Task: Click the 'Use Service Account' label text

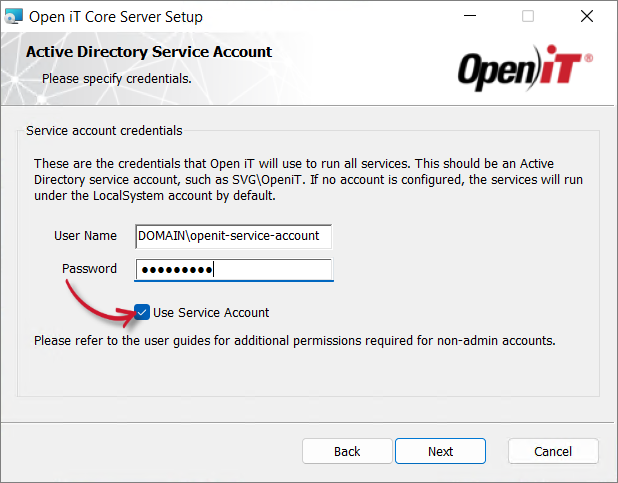Action: coord(211,313)
